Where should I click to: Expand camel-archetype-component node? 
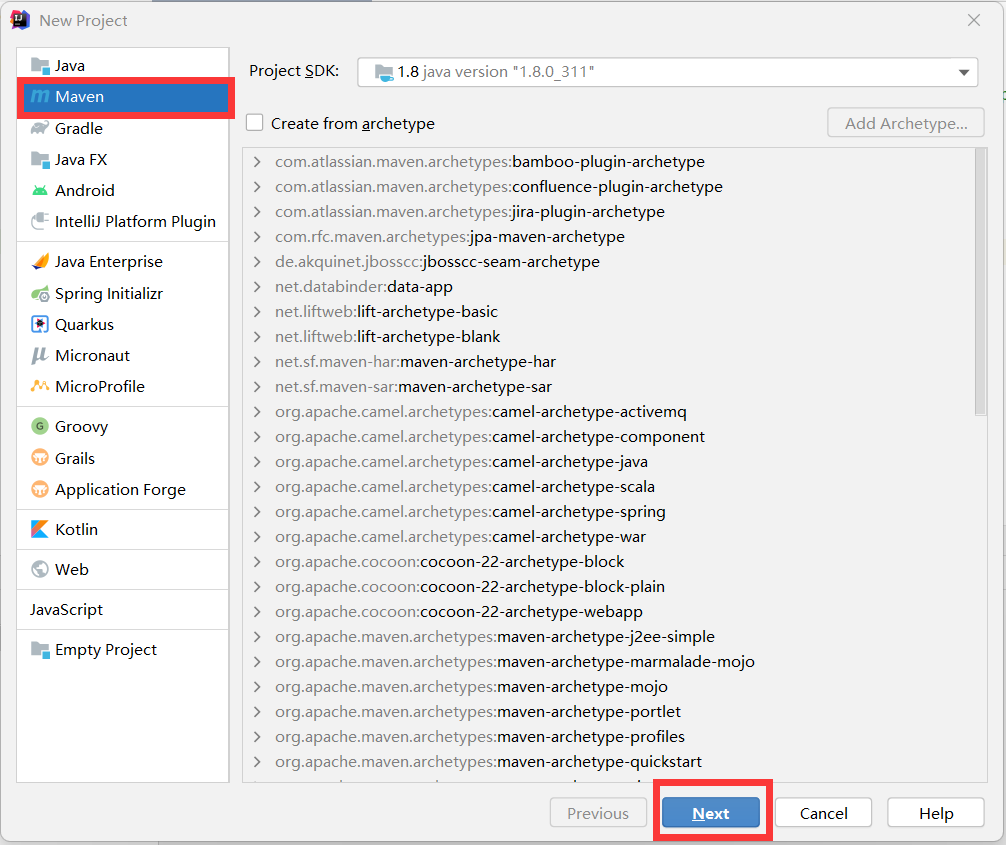(257, 437)
